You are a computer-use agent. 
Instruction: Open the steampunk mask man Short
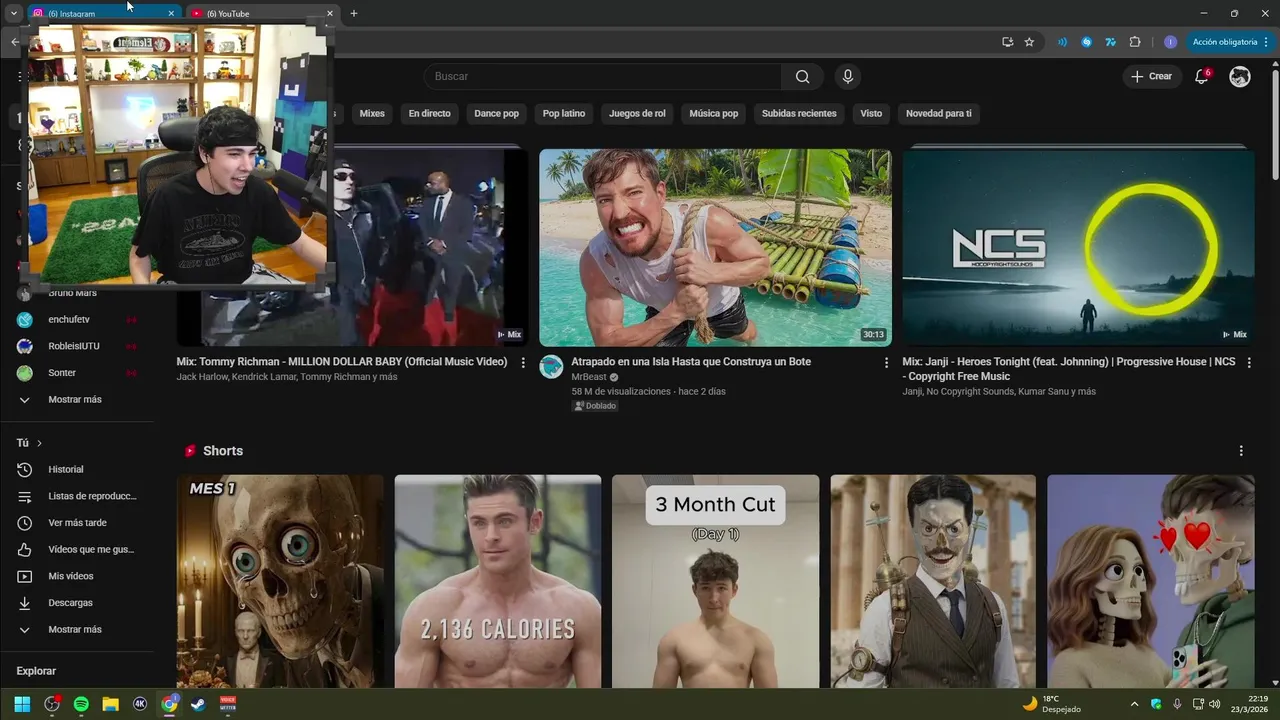(x=933, y=581)
